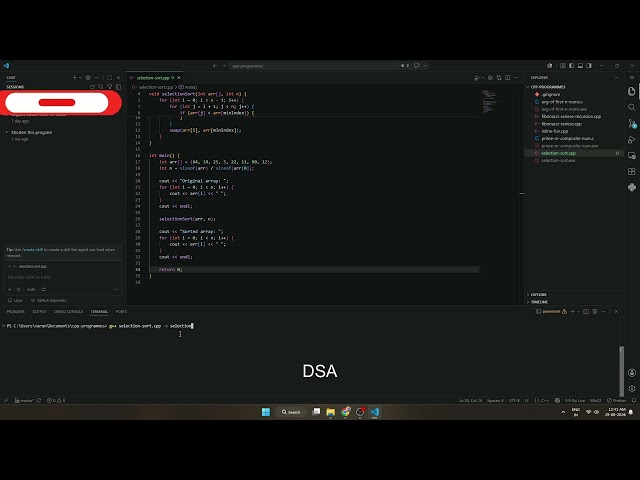Open the new terminal dropdown arrow
The height and width of the screenshot is (480, 640).
[578, 311]
